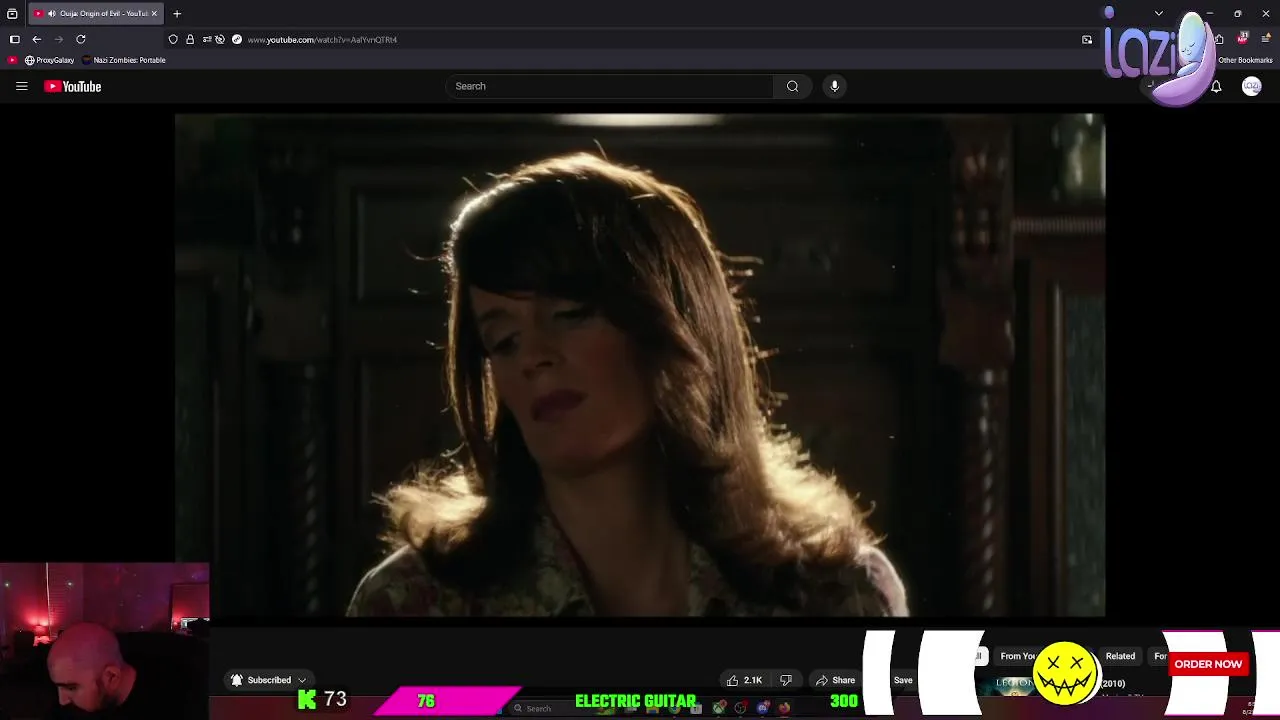This screenshot has height=720, width=1280.
Task: Go back with browser back arrow
Action: 37,39
